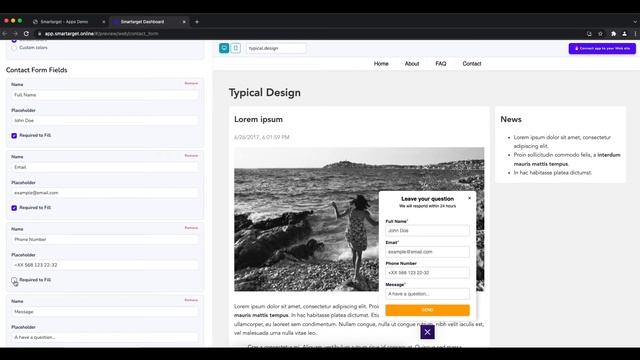The height and width of the screenshot is (360, 640).
Task: Switch to mobile preview icon
Action: (236, 48)
